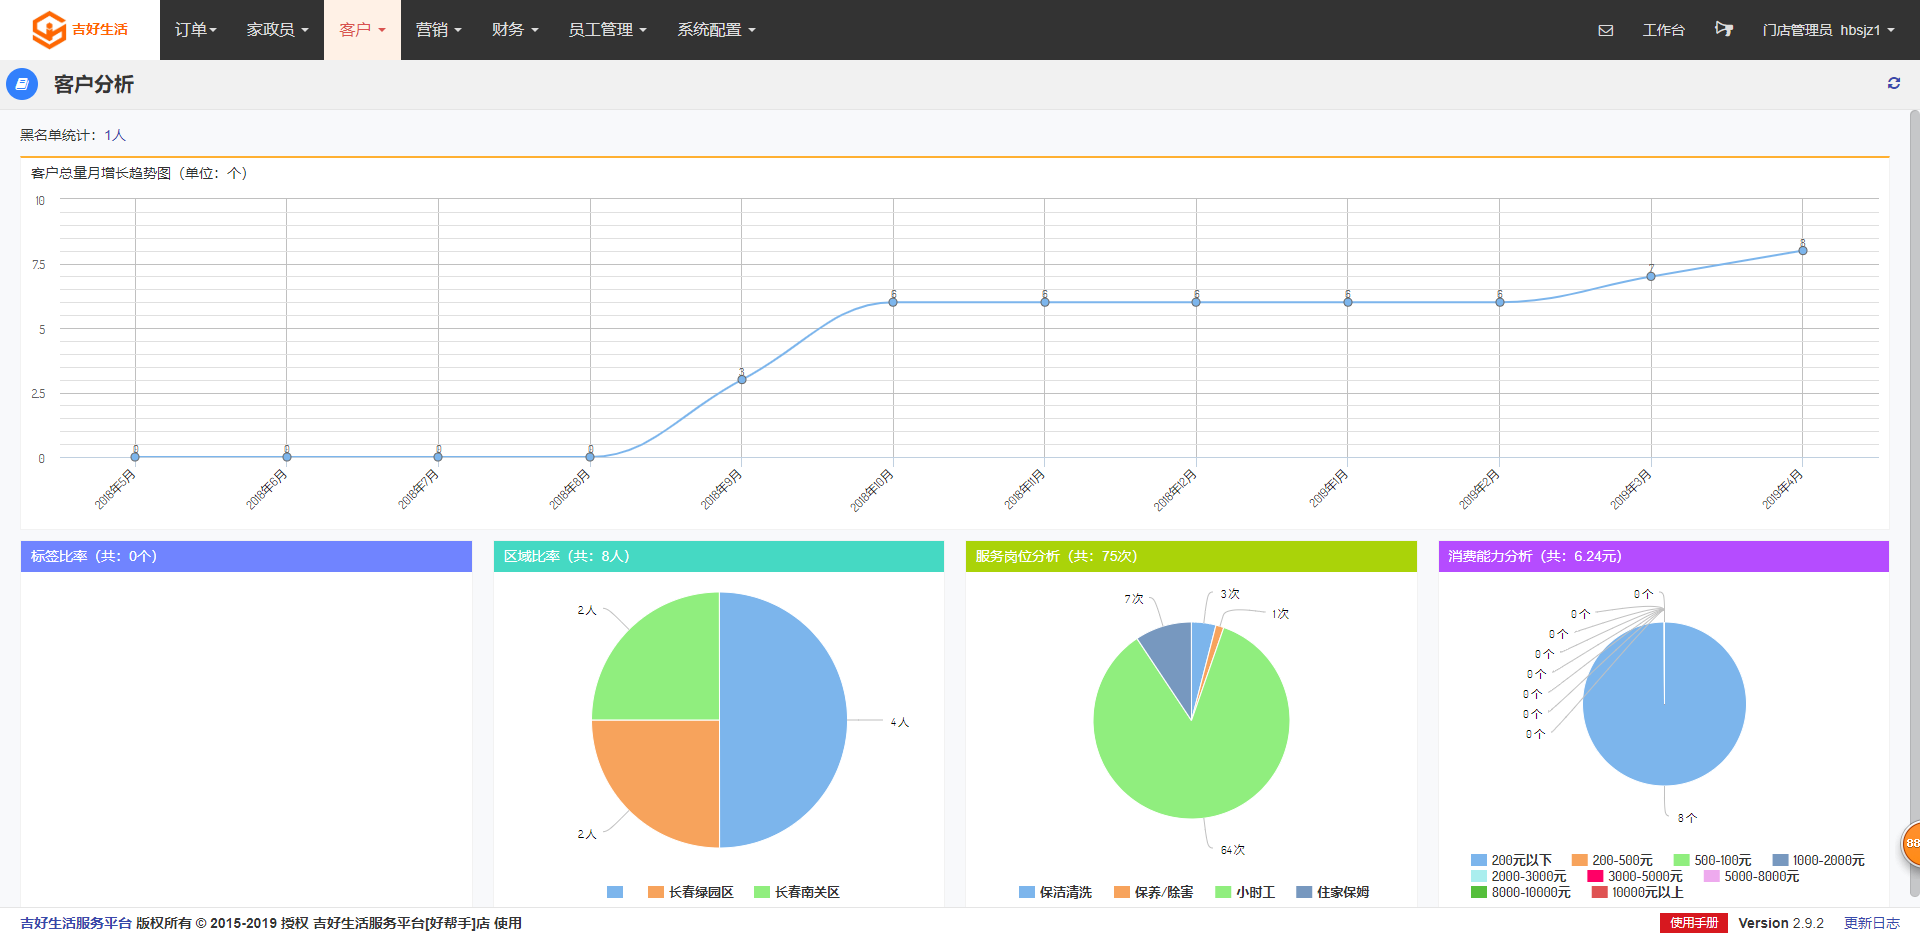
Task: Click the 2019年4月 data point on trend chart
Action: (x=1803, y=250)
